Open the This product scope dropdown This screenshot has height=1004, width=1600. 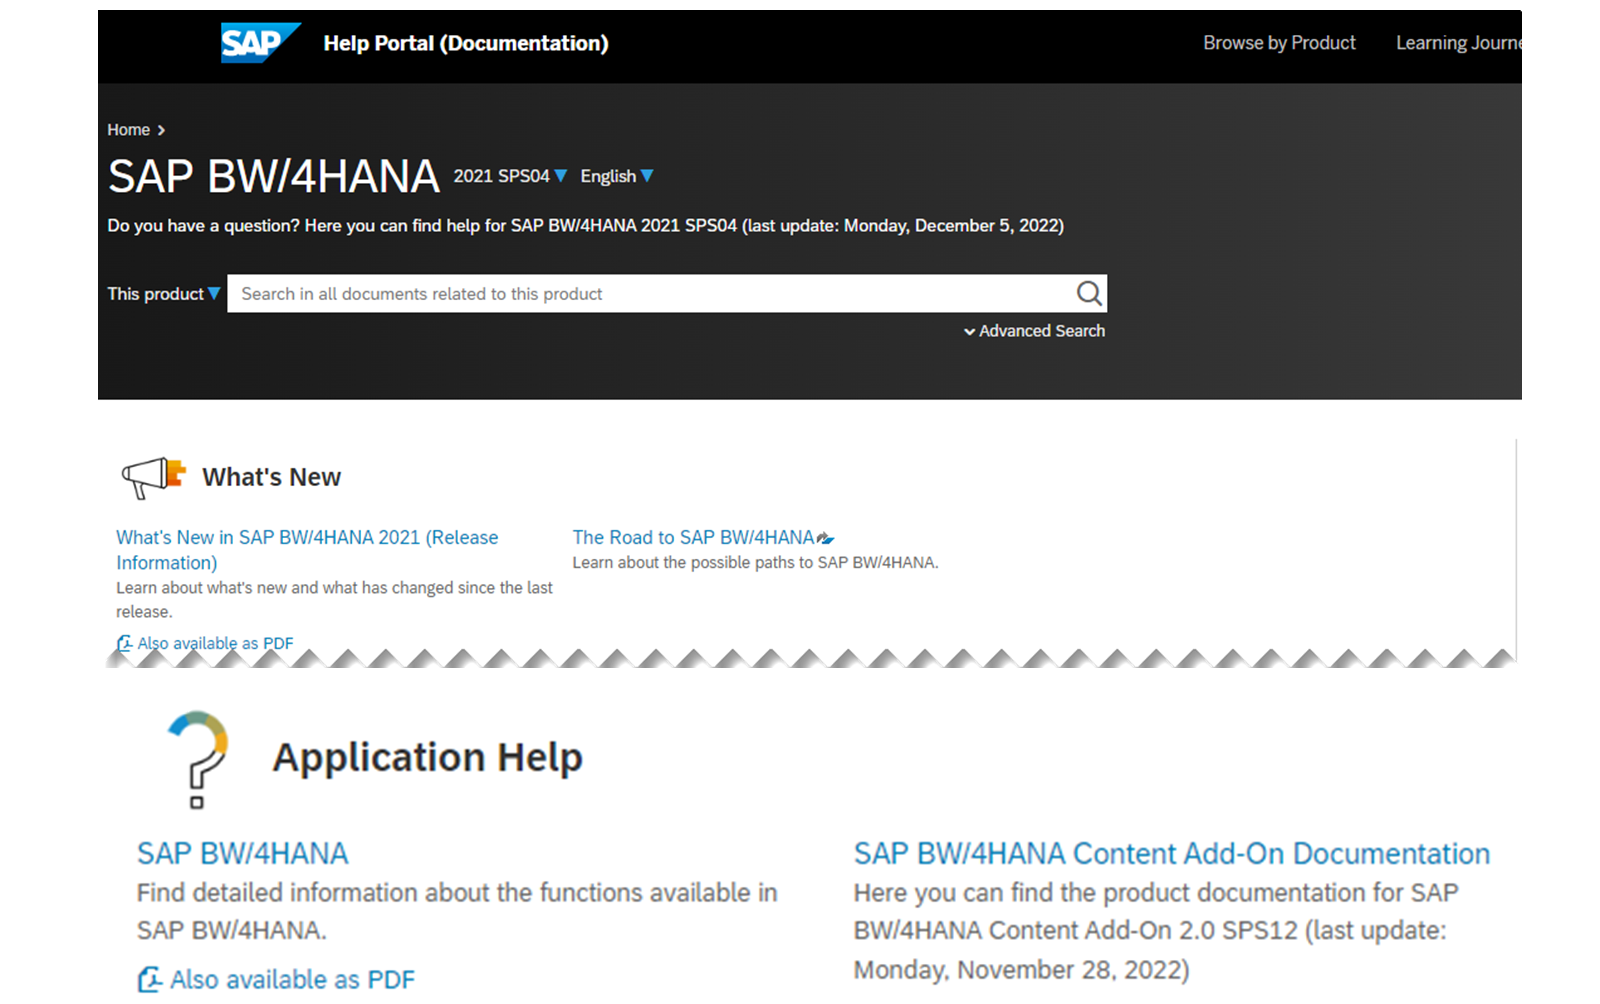tap(164, 294)
